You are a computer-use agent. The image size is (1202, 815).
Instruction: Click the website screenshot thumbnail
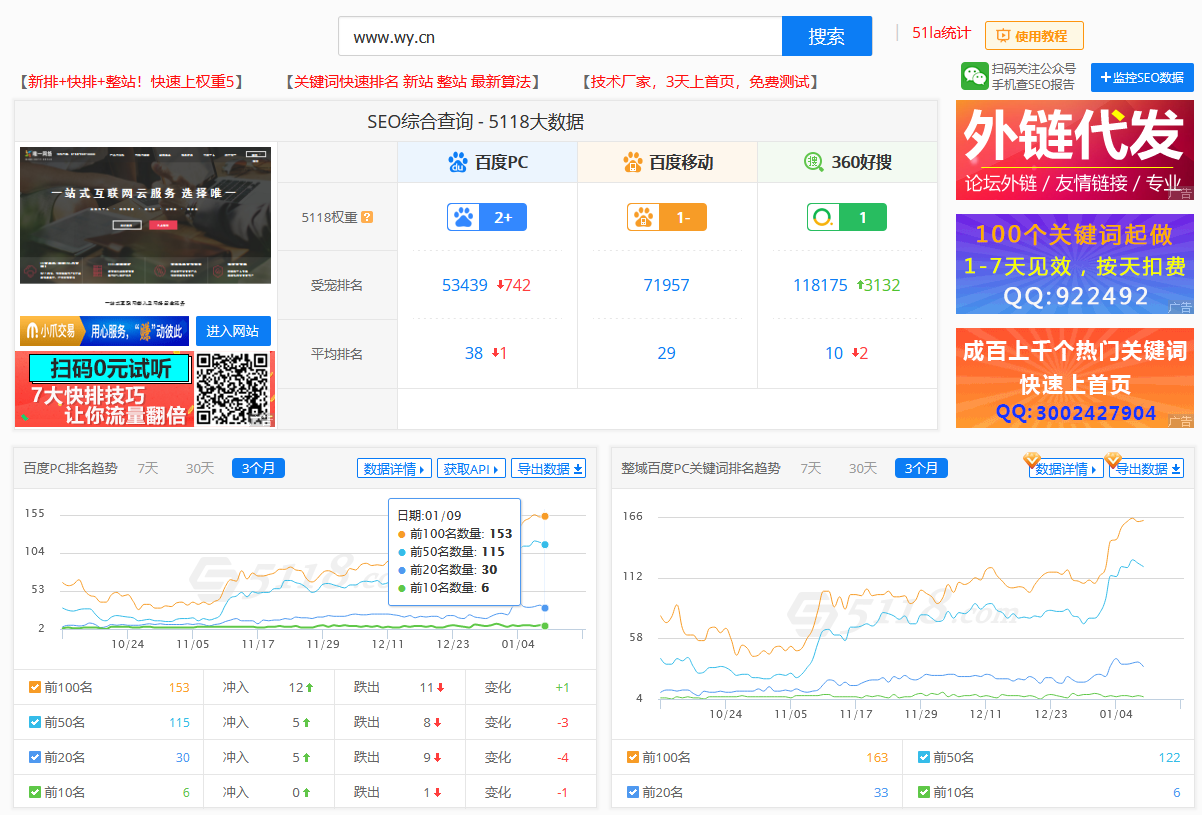(x=145, y=228)
